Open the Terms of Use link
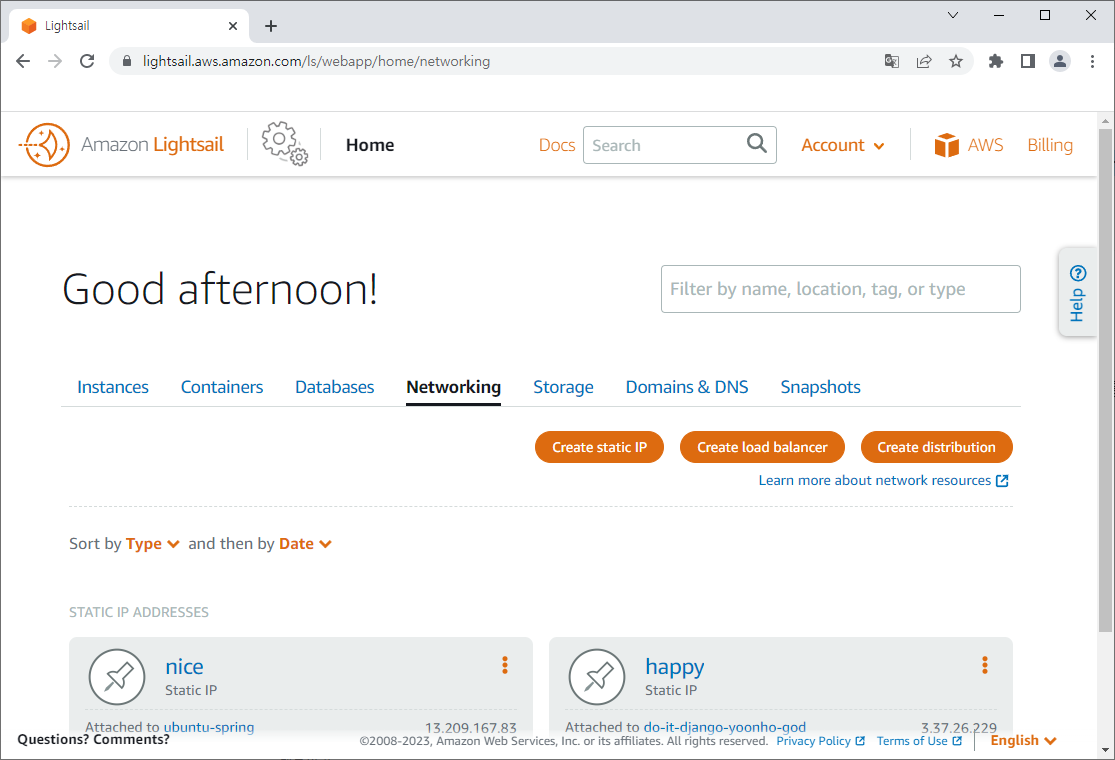The image size is (1115, 760). (x=919, y=741)
